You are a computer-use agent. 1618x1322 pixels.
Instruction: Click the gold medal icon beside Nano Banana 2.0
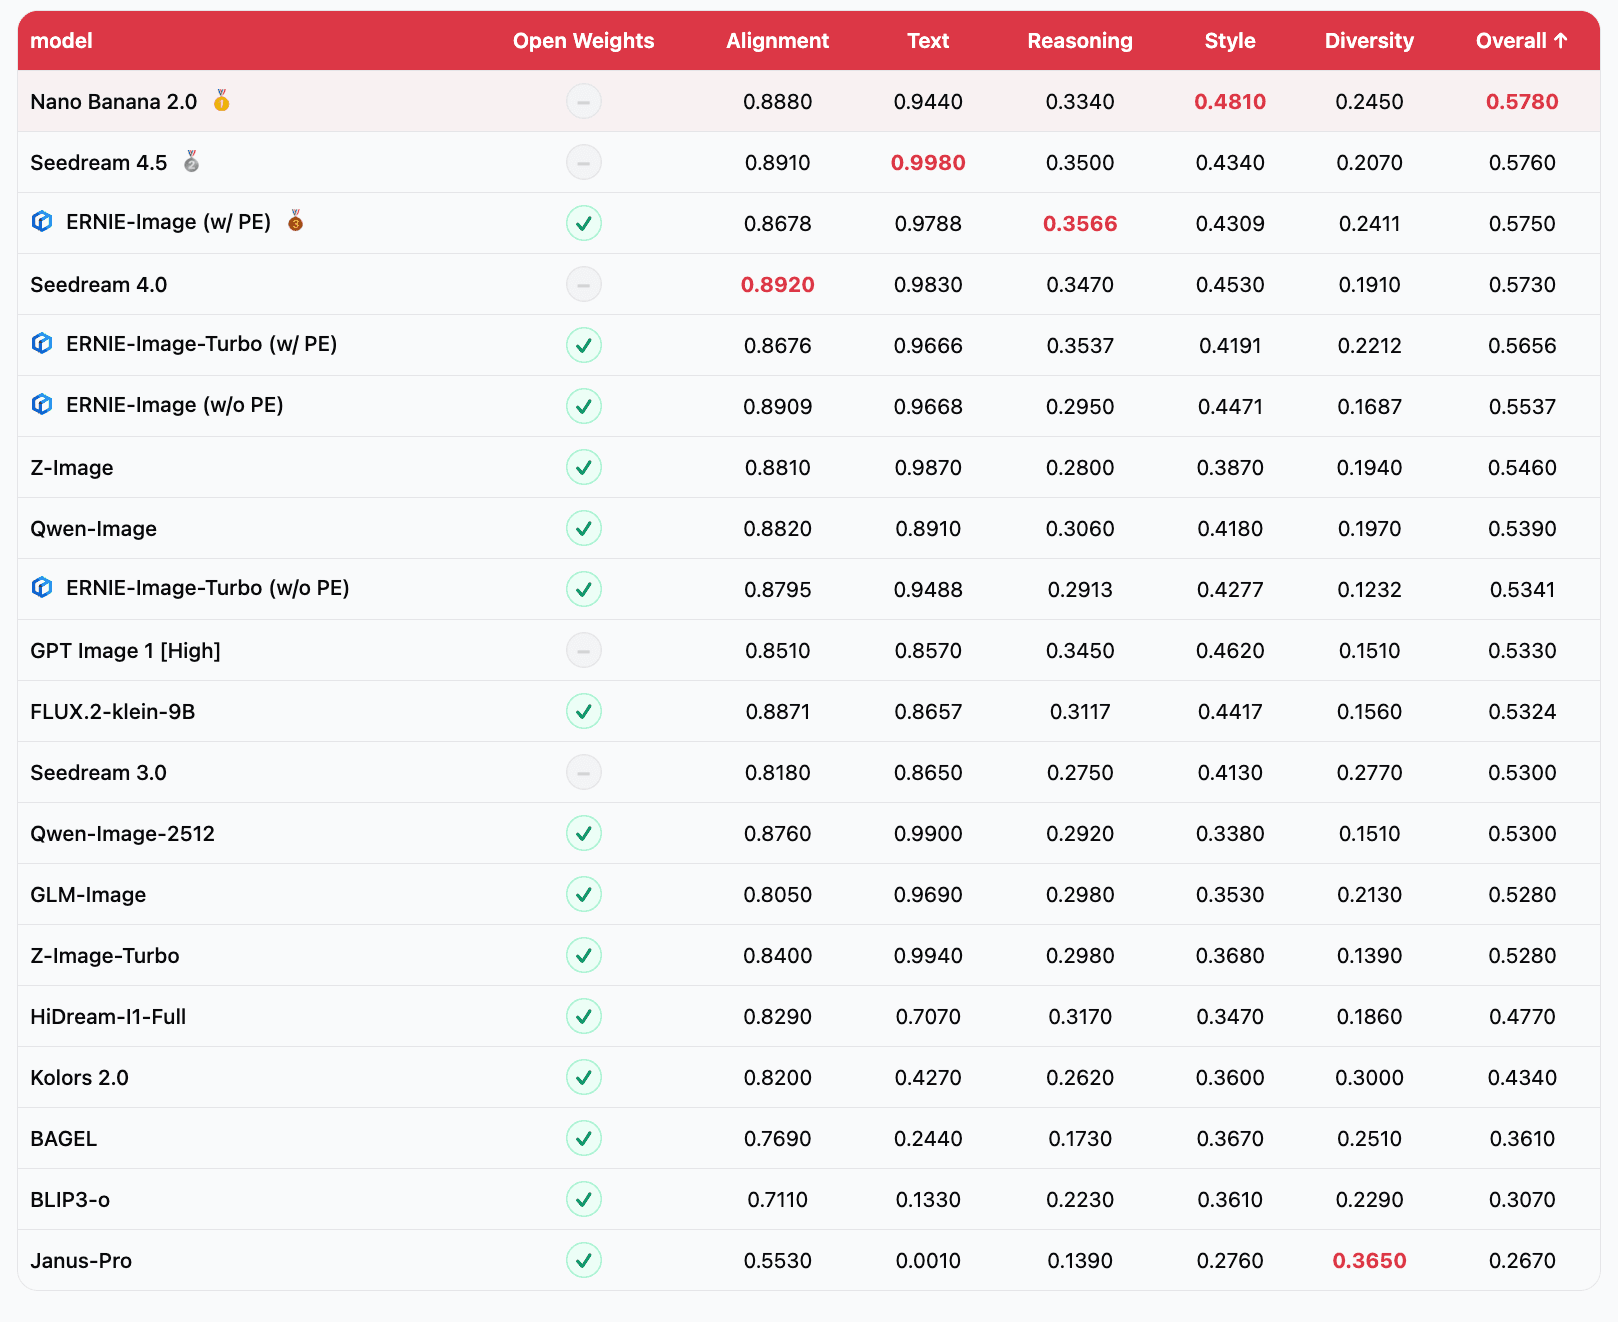point(222,101)
